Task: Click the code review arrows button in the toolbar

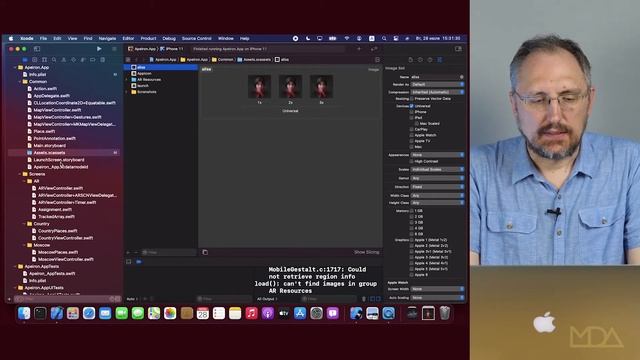Action: 374,49
